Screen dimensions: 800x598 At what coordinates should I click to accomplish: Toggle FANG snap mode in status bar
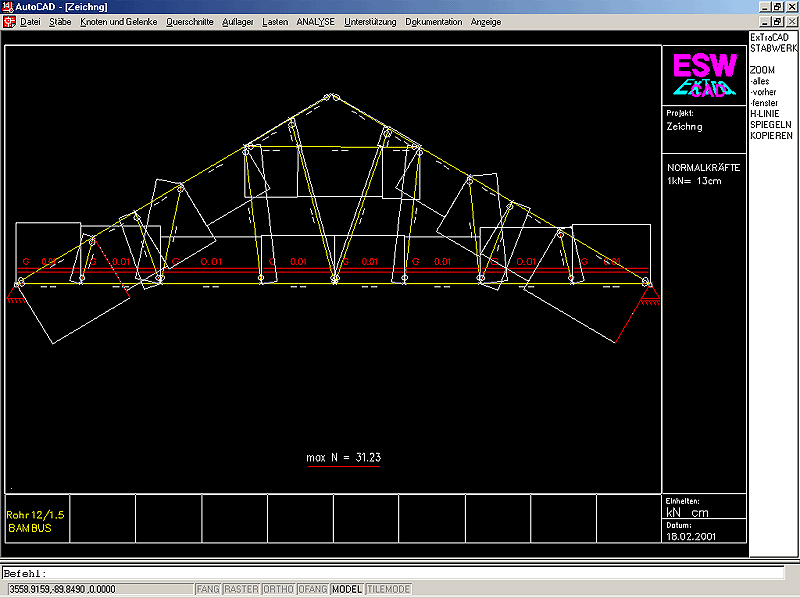[208, 589]
